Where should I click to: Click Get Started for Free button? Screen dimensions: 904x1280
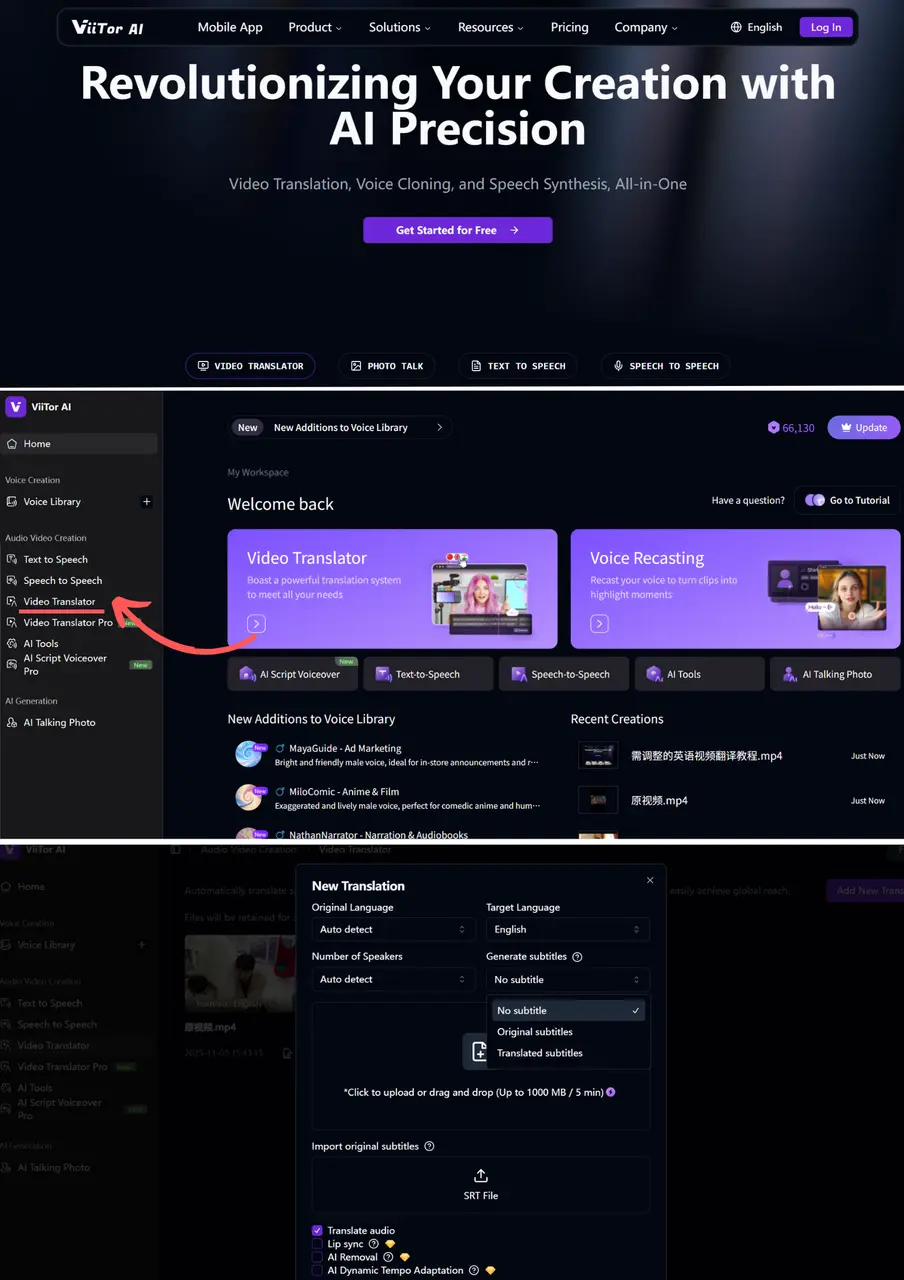(457, 230)
